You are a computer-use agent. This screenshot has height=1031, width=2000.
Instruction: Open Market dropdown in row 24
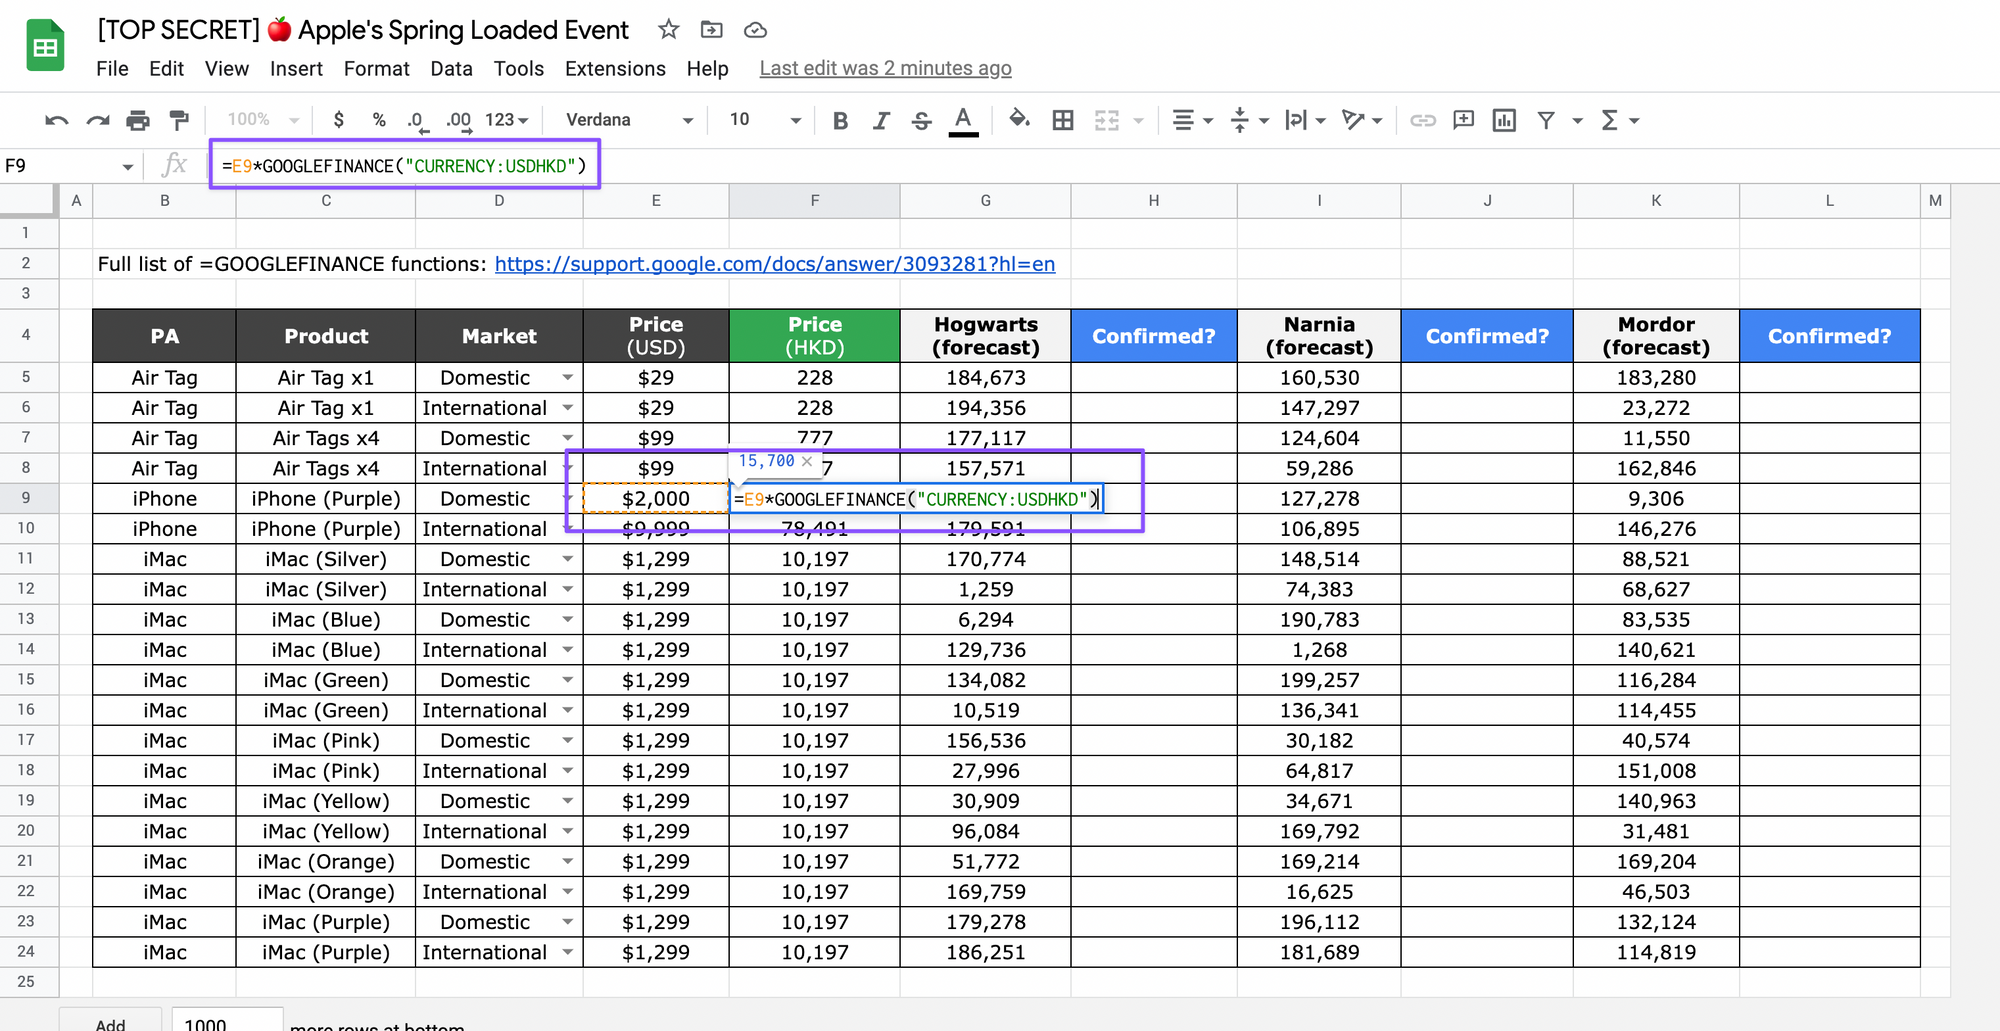(567, 953)
